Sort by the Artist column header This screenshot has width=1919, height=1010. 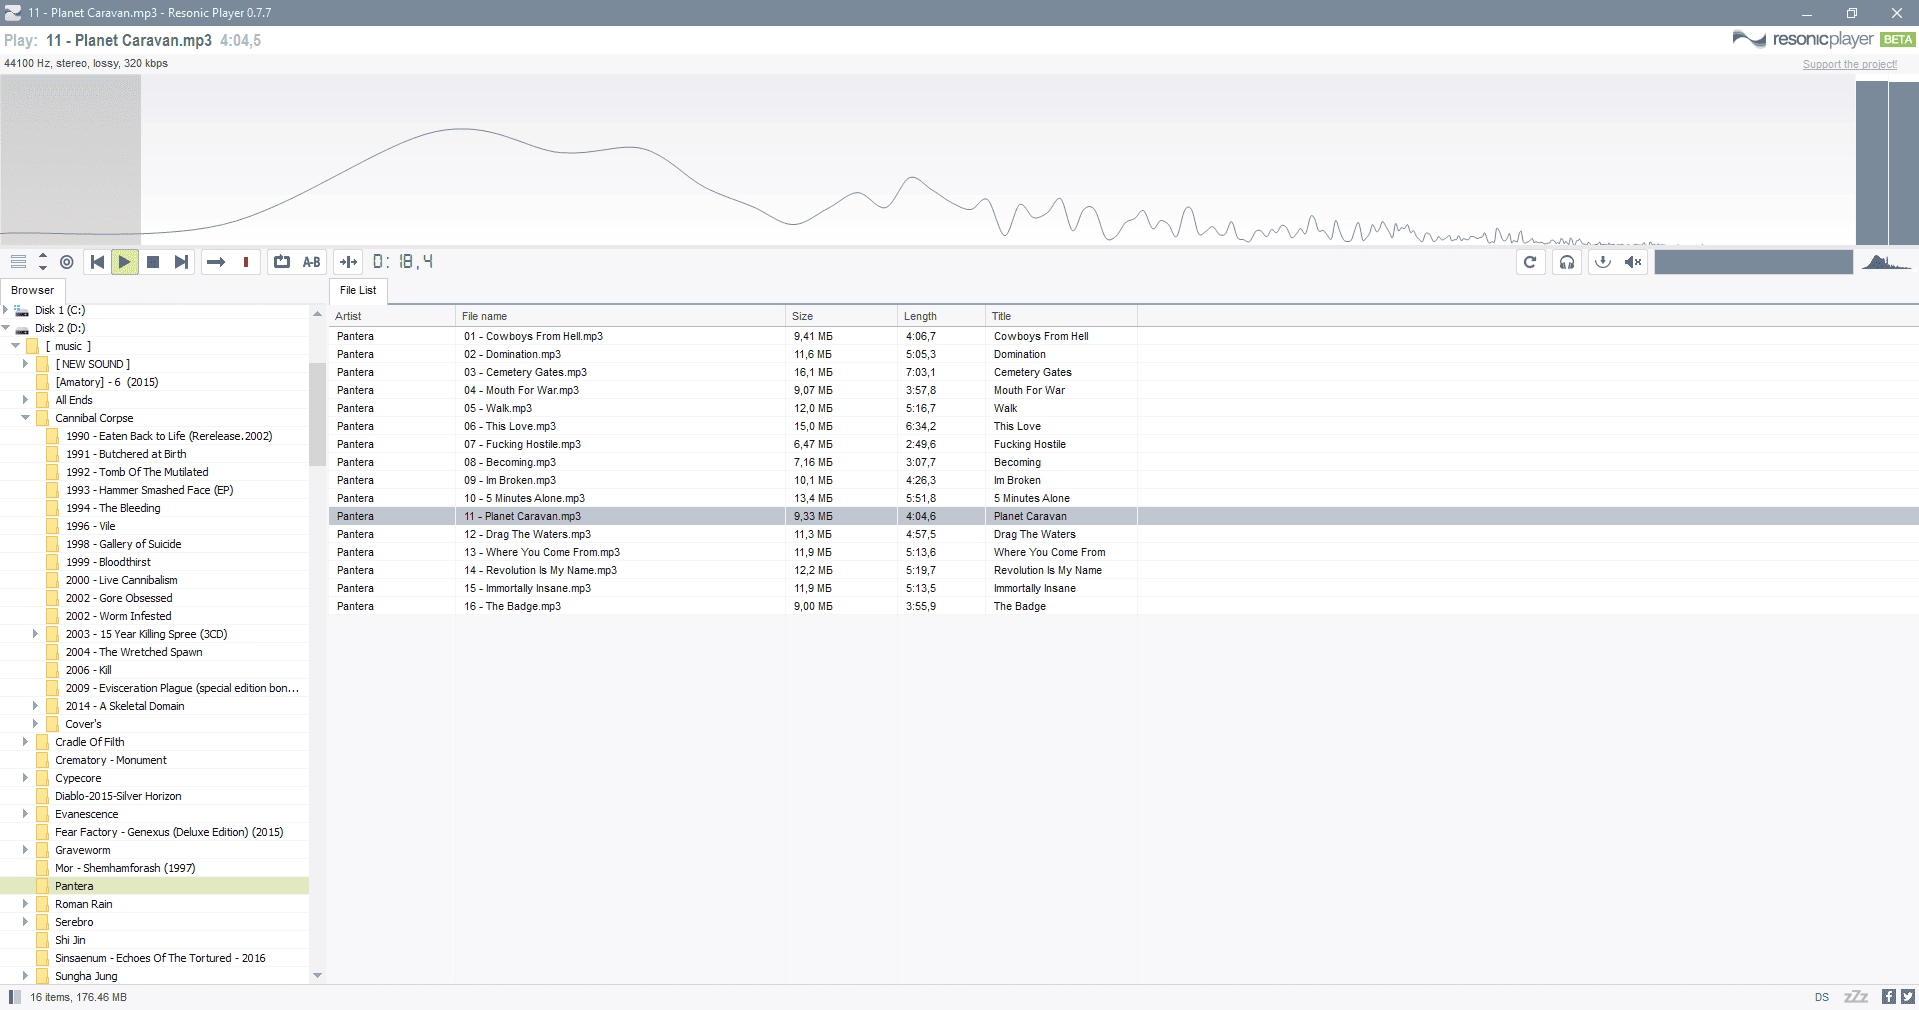tap(392, 316)
